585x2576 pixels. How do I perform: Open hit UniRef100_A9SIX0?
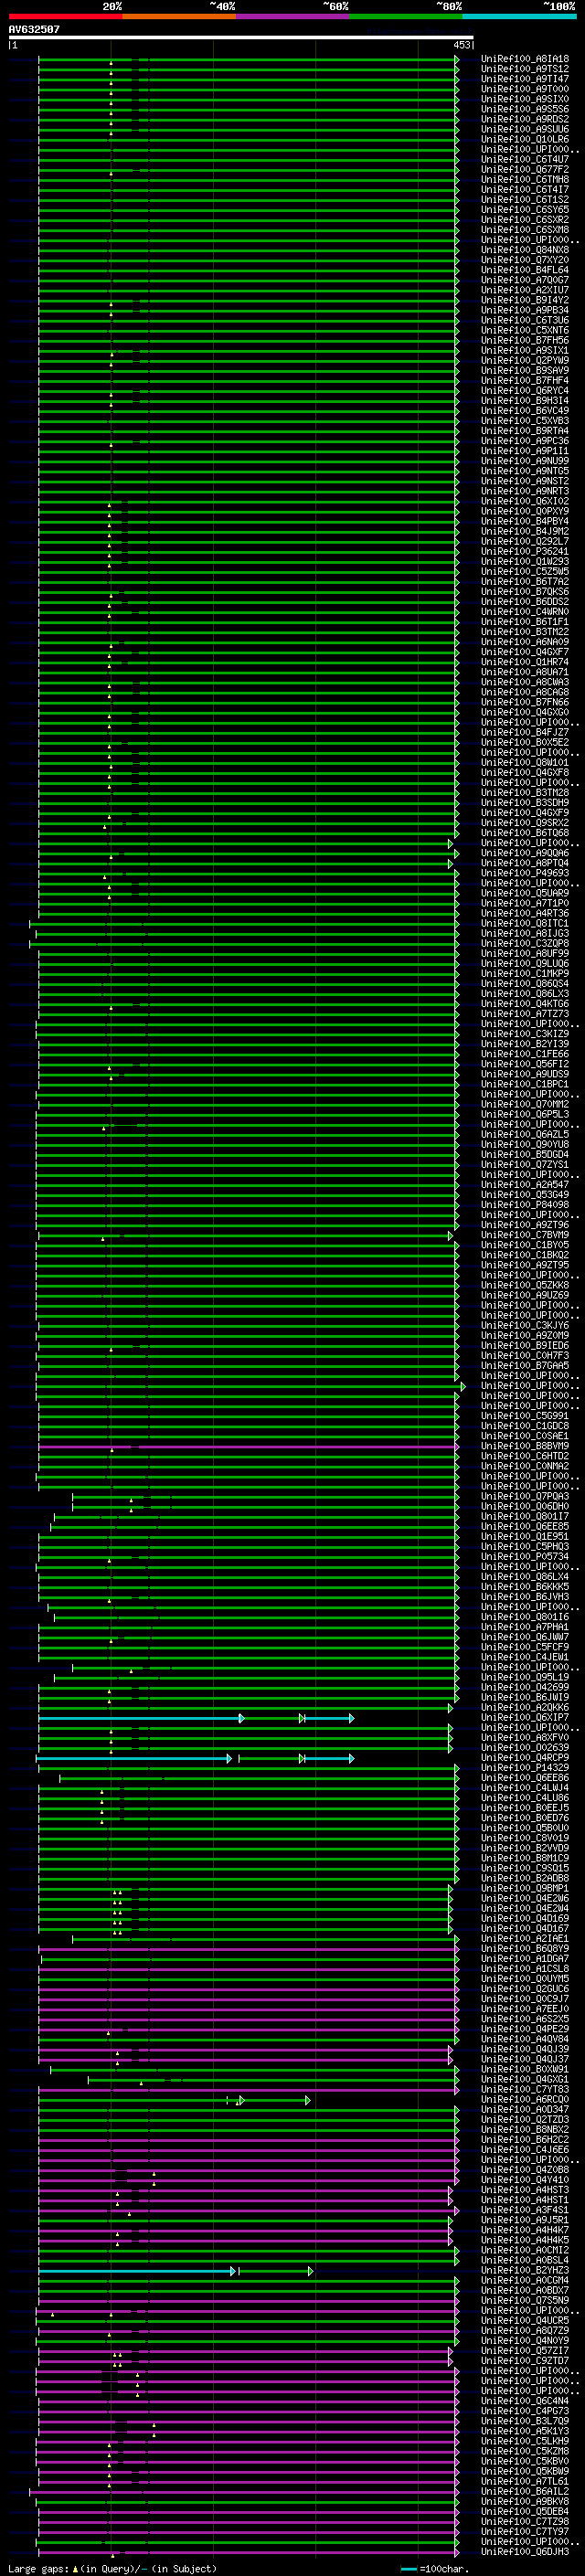pyautogui.click(x=525, y=99)
